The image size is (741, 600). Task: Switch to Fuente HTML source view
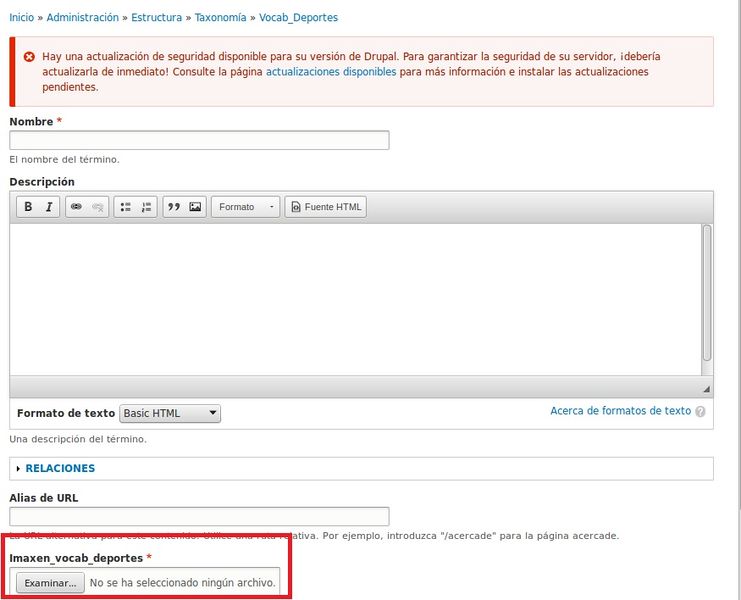pos(326,207)
